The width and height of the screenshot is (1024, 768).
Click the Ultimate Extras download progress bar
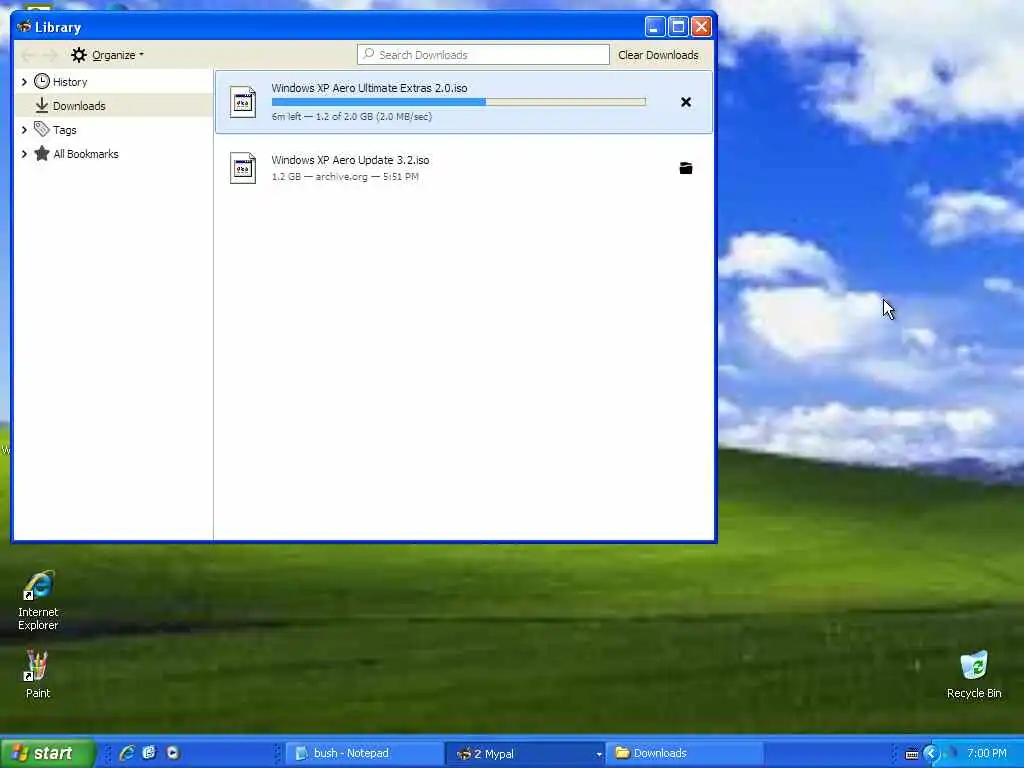tap(458, 102)
